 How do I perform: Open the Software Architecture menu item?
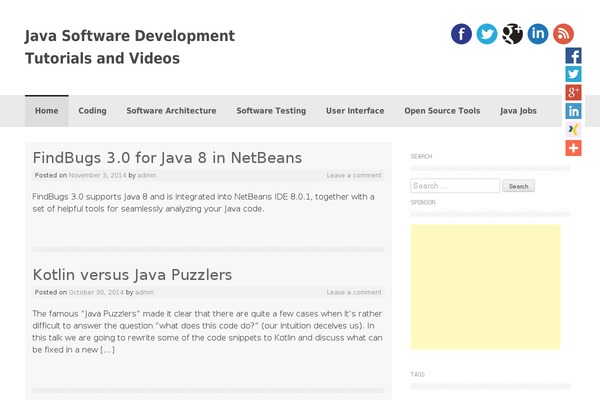coord(171,111)
